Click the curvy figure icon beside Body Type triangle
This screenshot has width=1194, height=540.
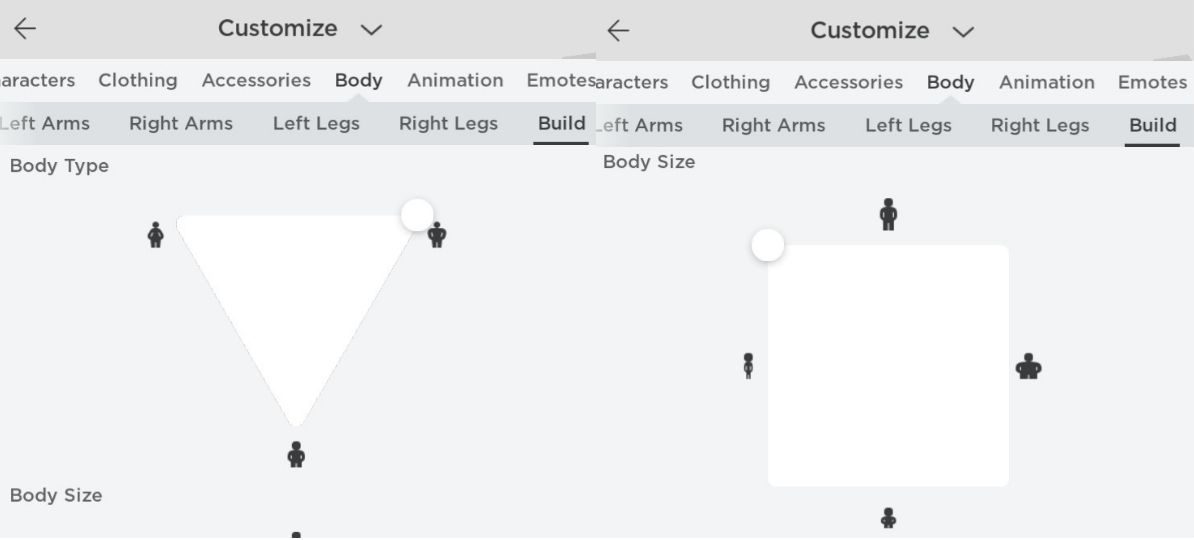tap(155, 235)
